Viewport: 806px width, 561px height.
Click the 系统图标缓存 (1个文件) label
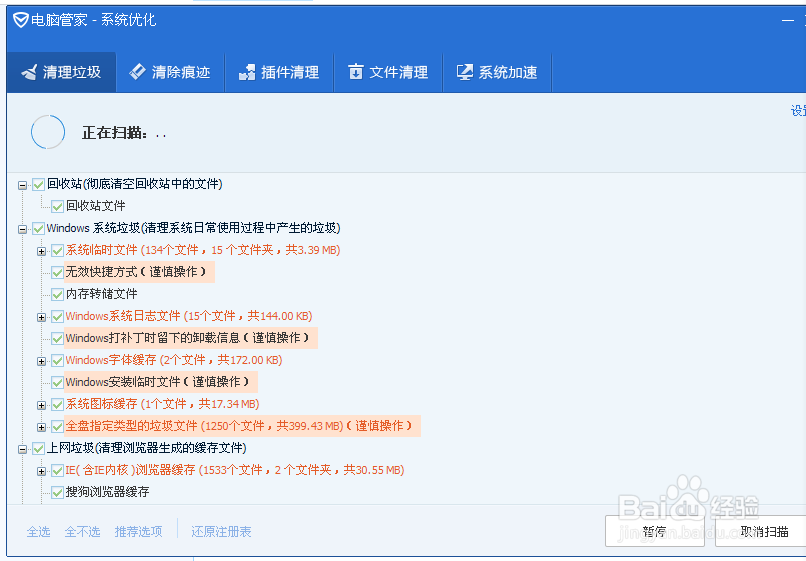162,404
